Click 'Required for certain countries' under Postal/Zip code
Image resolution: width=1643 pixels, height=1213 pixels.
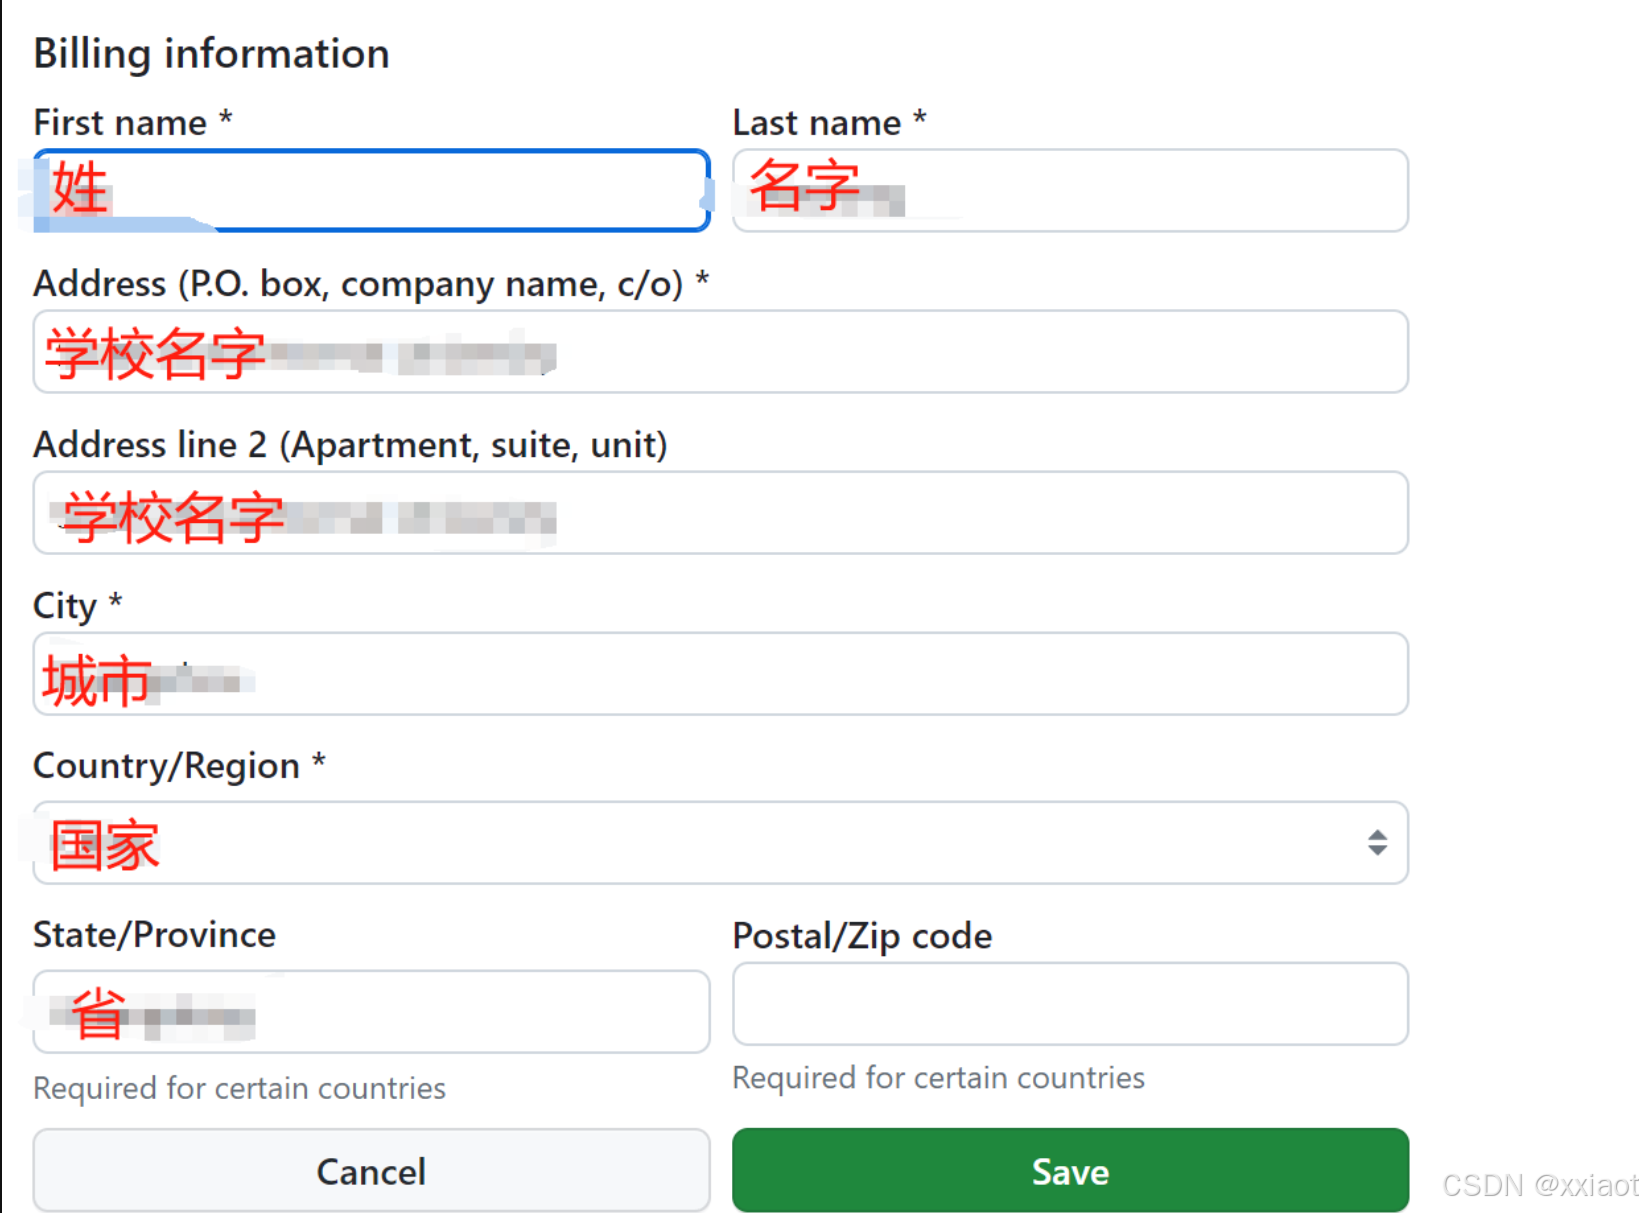[938, 1078]
